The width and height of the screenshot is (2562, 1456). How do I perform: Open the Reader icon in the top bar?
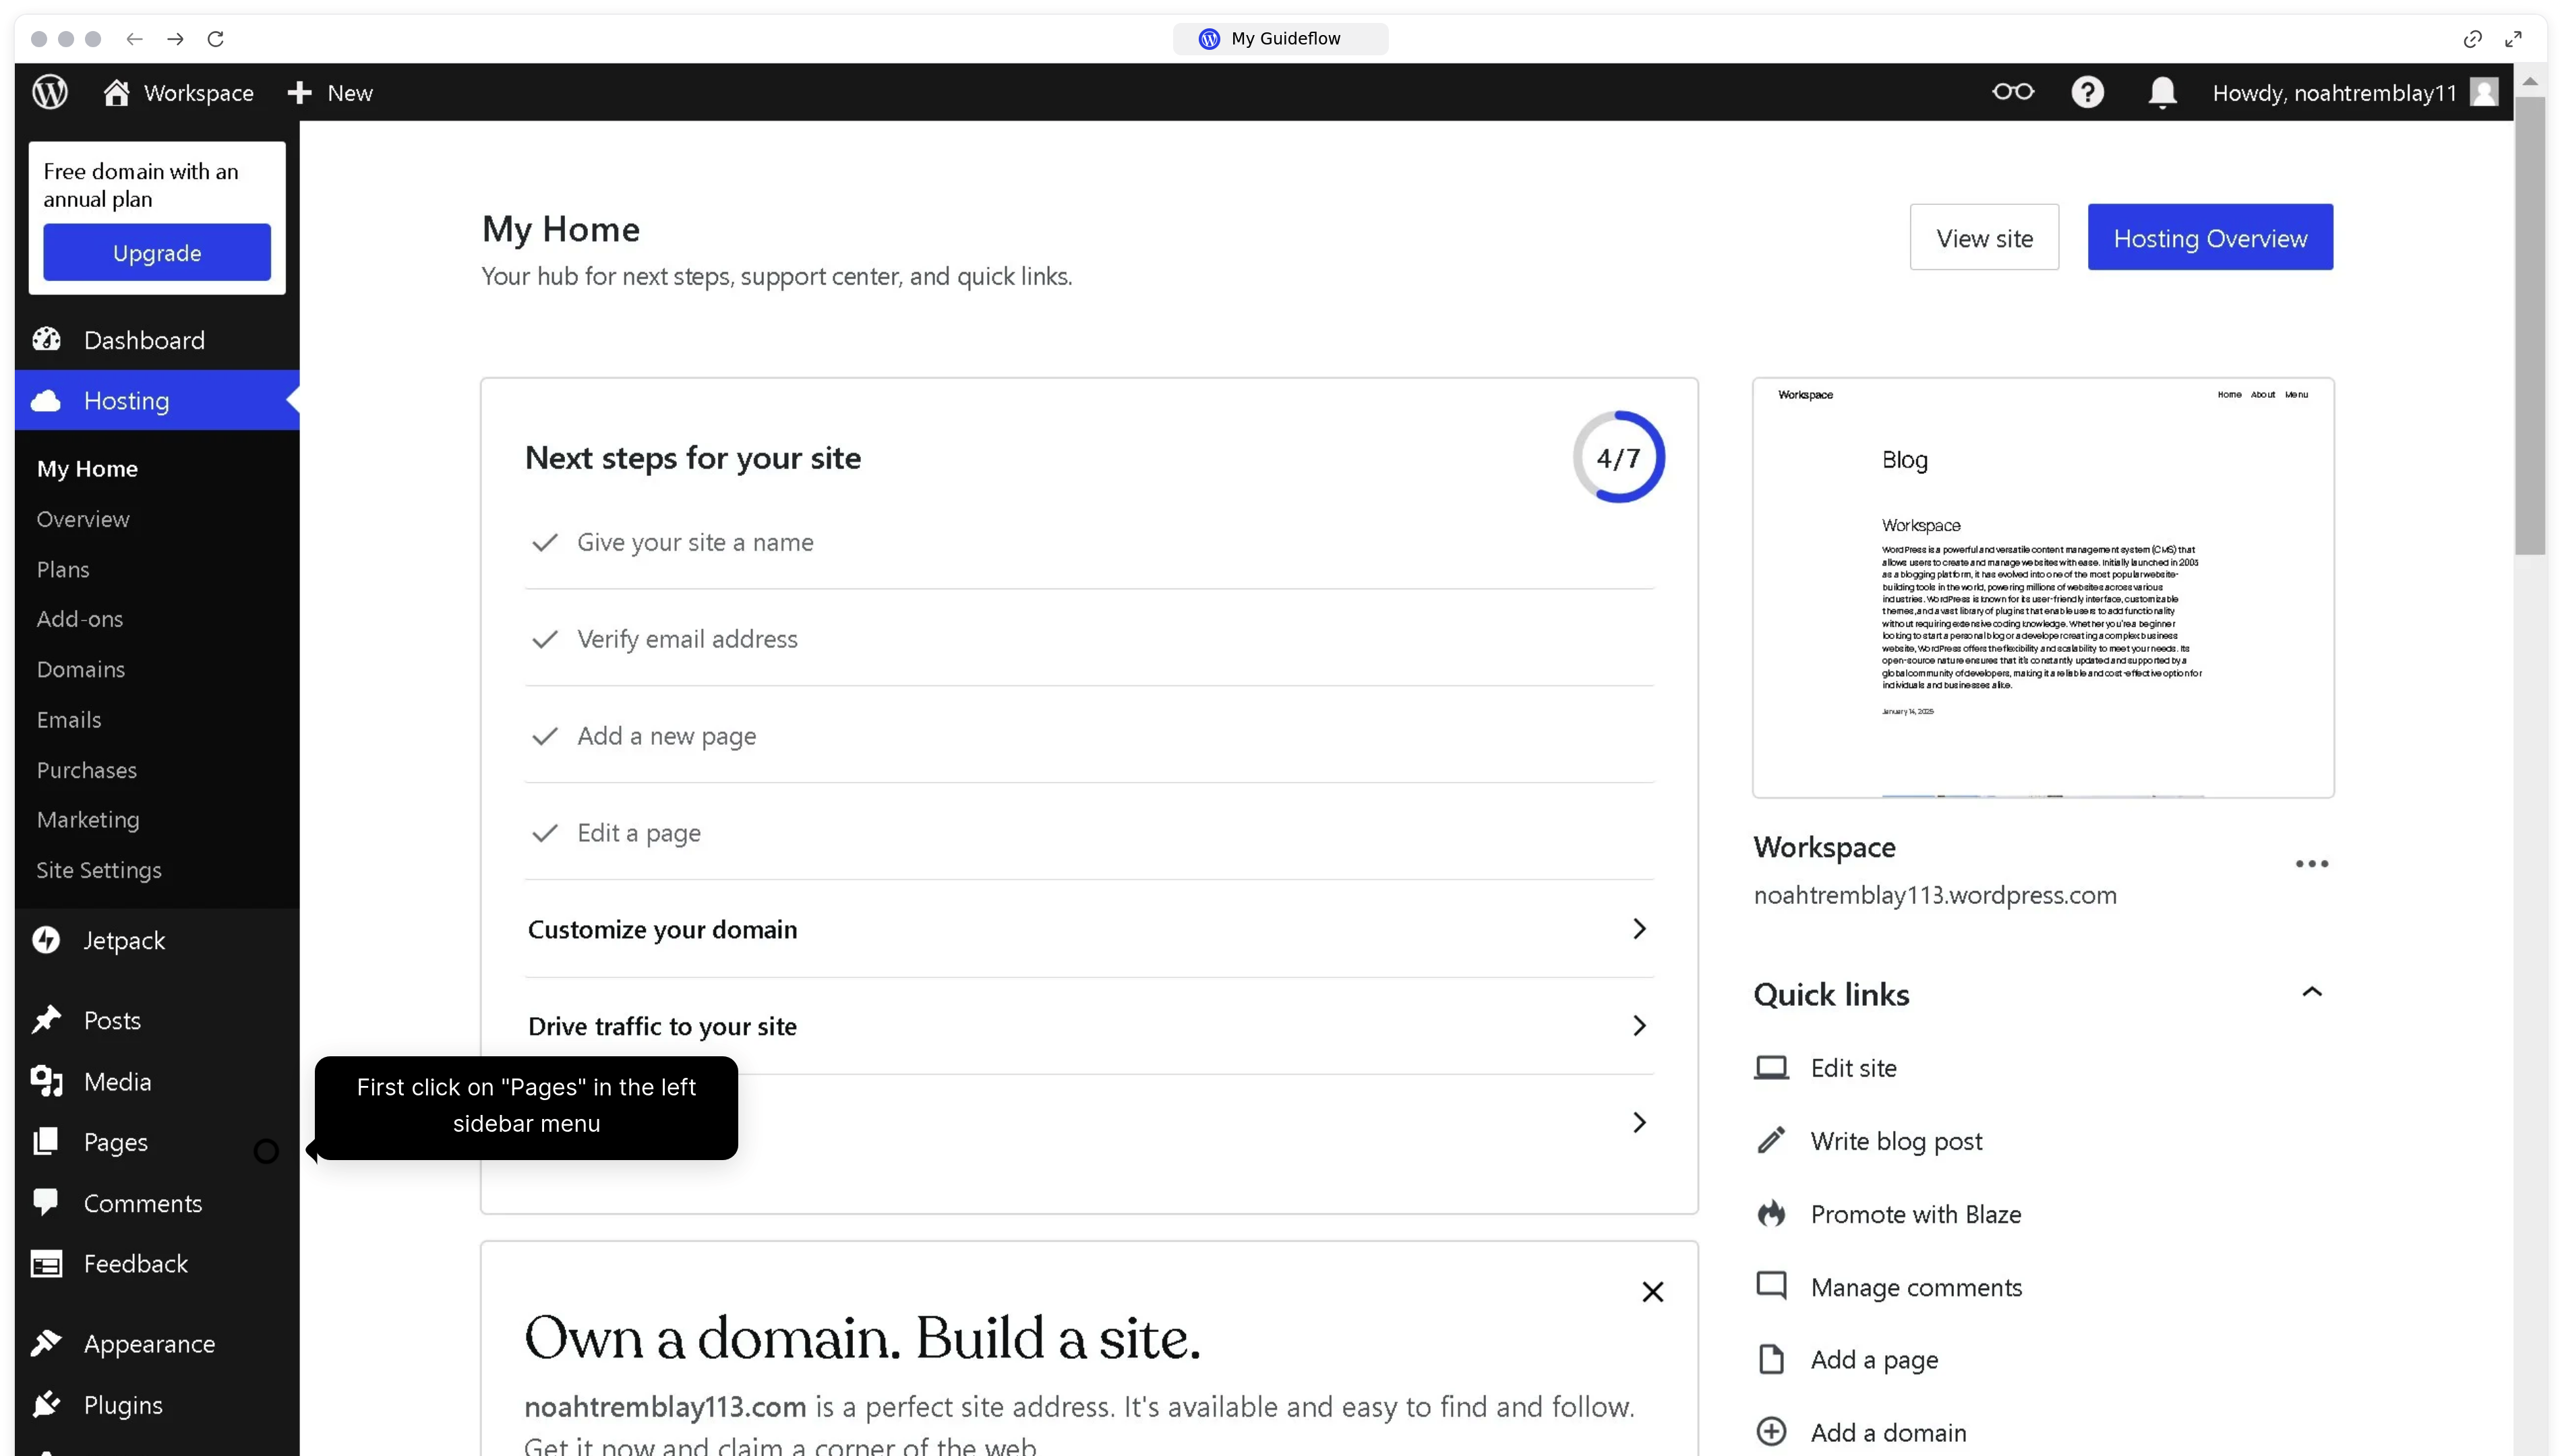(x=2012, y=92)
